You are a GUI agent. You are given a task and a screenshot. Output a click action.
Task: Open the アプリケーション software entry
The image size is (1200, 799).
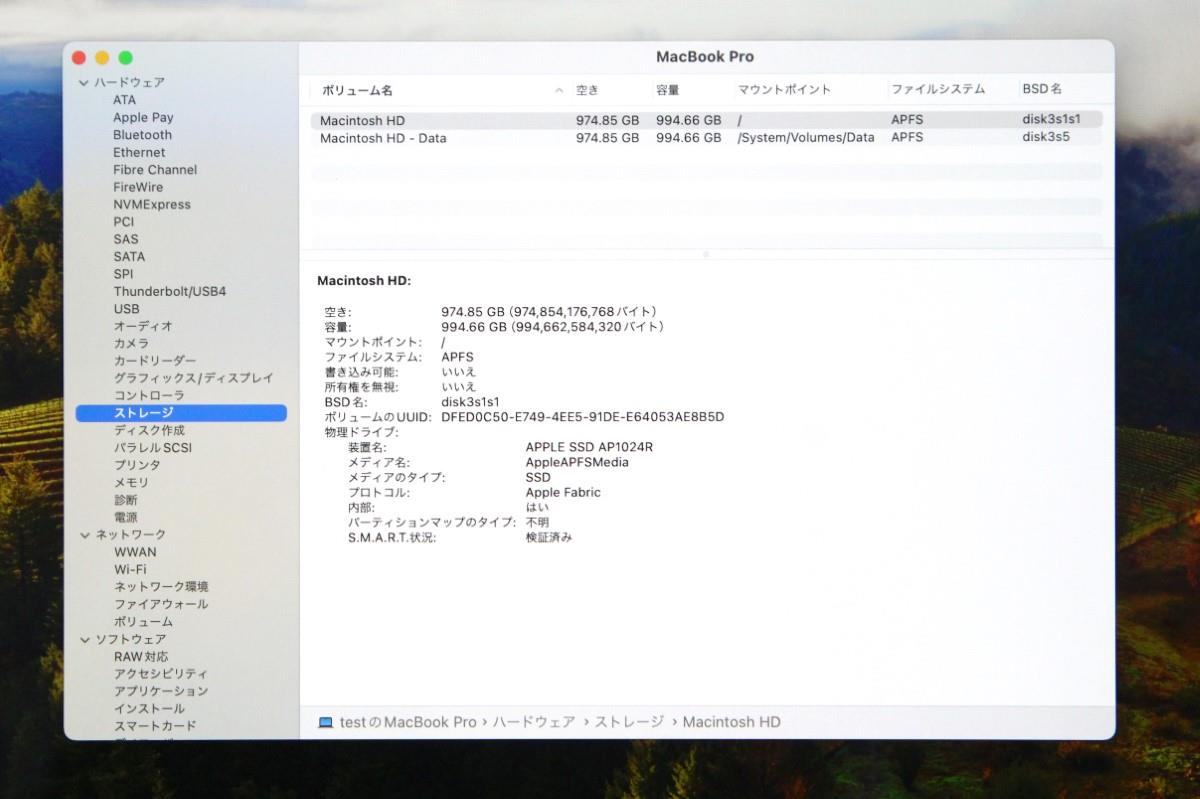tap(161, 691)
